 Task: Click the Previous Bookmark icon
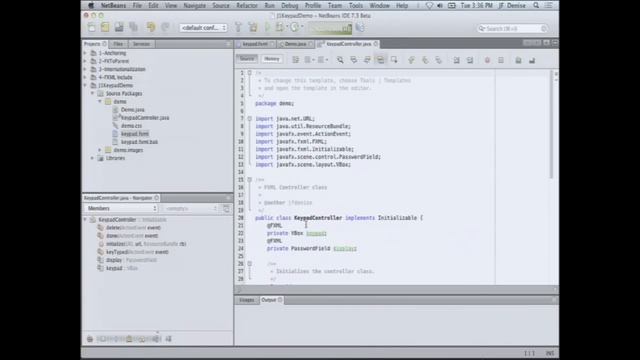(x=411, y=60)
